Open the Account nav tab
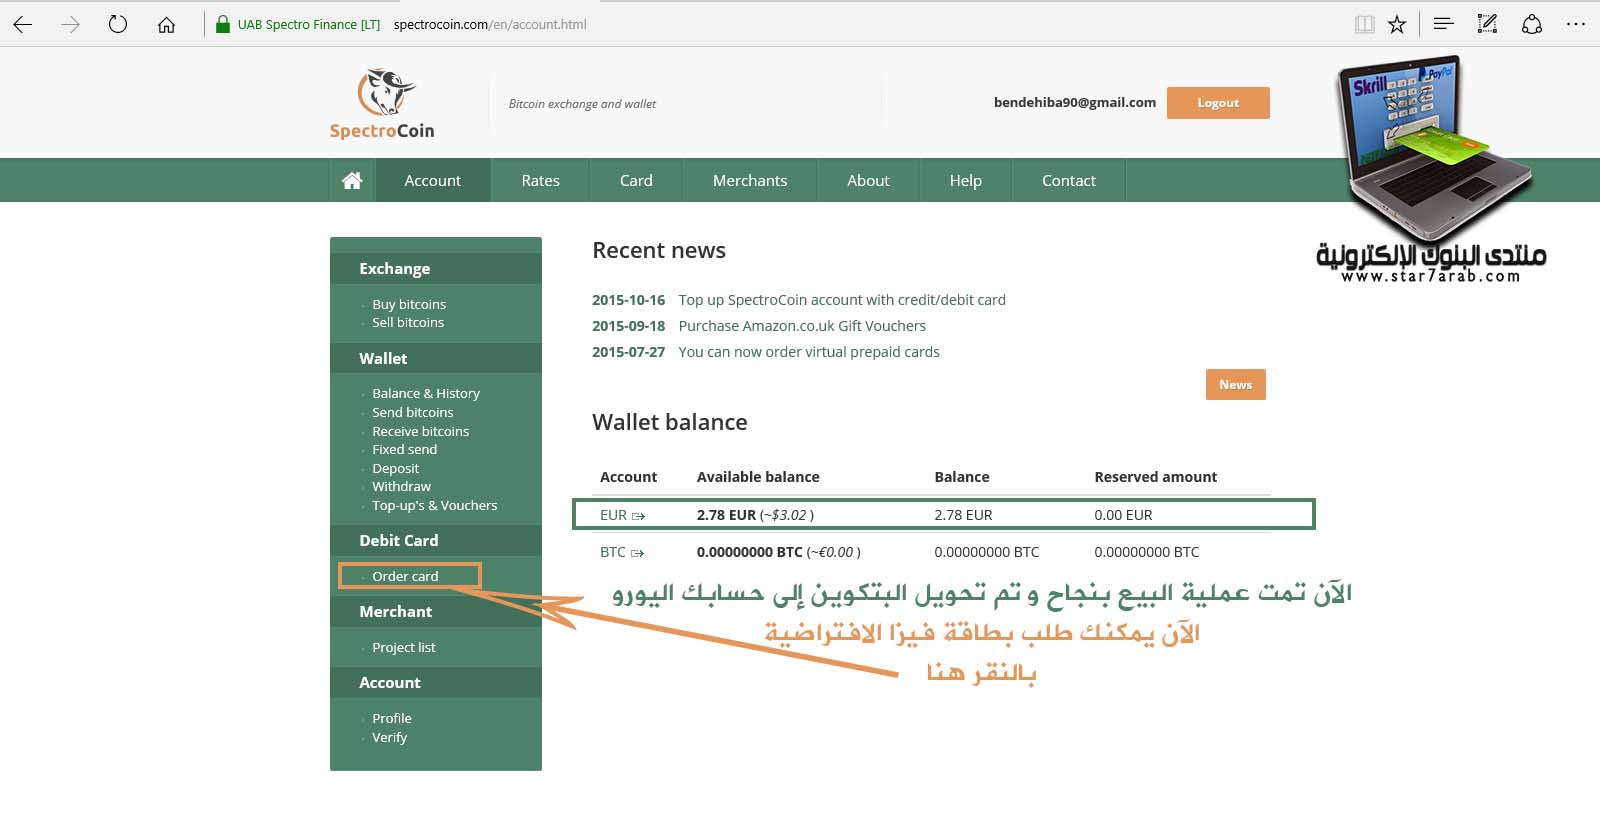Screen dimensions: 1600x828 433,180
